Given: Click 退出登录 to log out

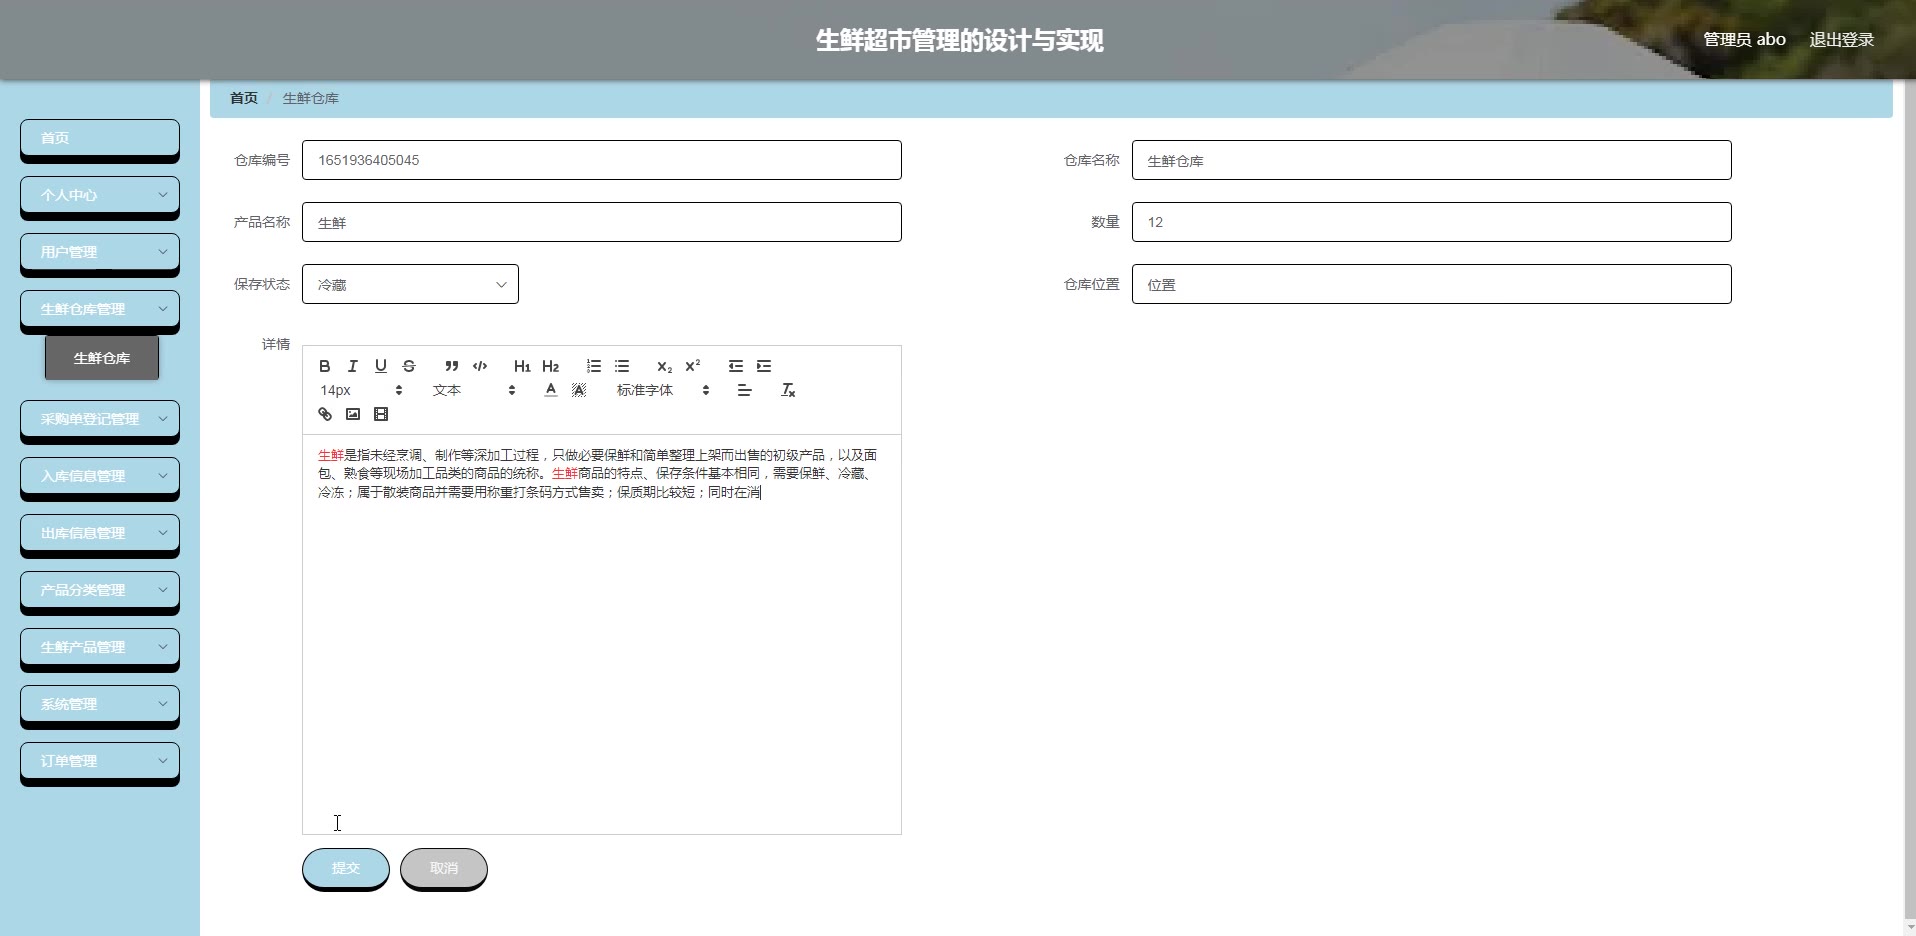Looking at the screenshot, I should [1842, 40].
